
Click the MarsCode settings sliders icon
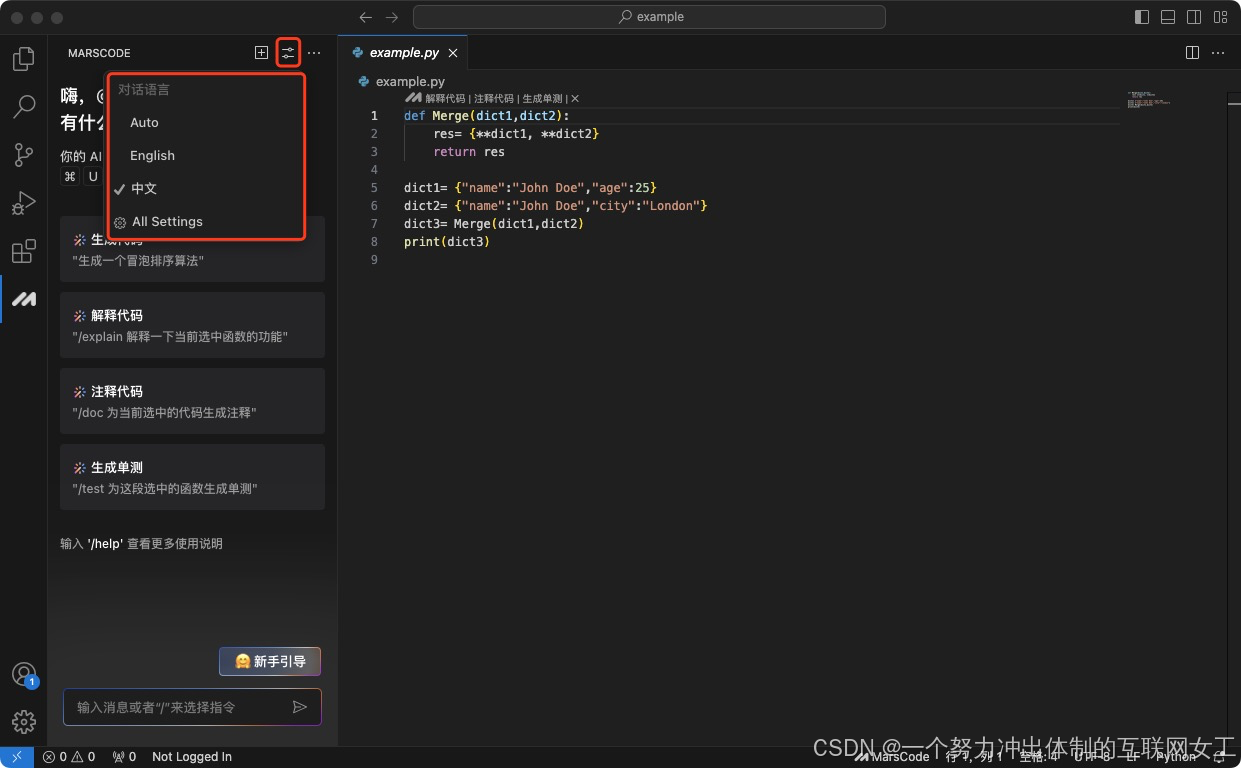288,53
